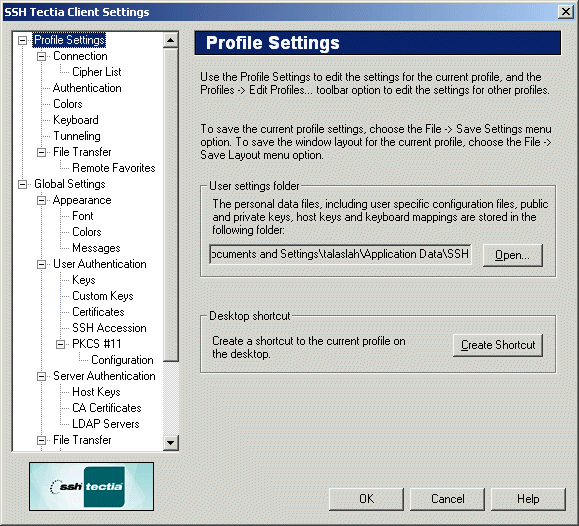Collapse the global File Transfer node below LDAP Servers
The image size is (579, 526).
(x=42, y=440)
